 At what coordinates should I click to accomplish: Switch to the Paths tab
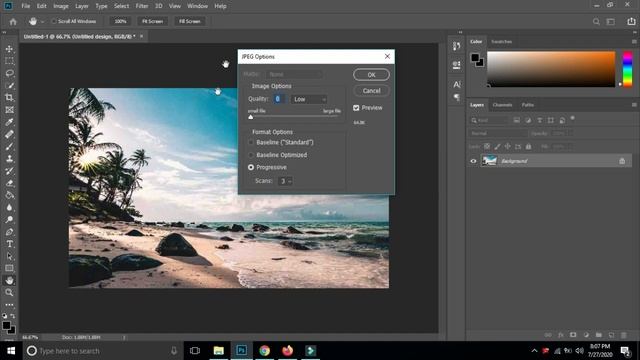coord(527,105)
